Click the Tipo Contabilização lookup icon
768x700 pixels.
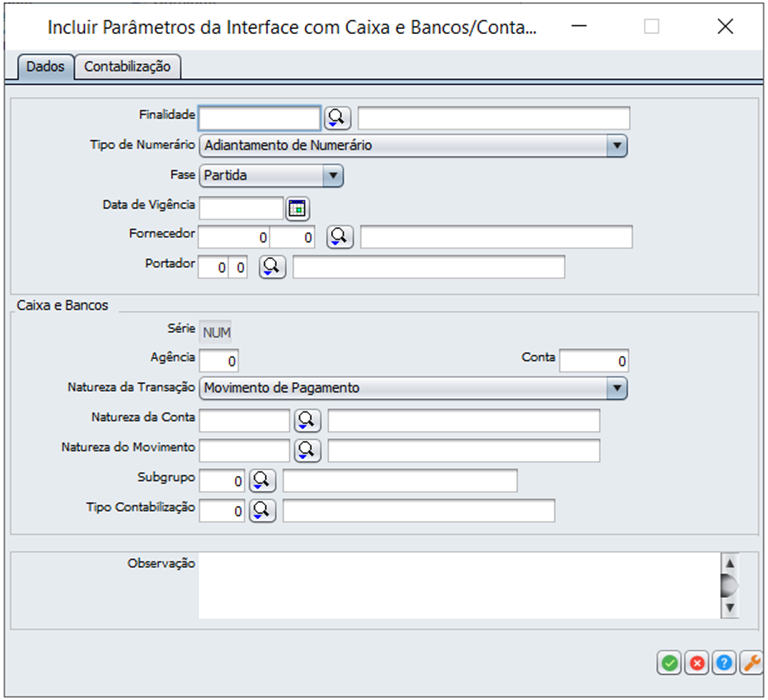(x=262, y=511)
